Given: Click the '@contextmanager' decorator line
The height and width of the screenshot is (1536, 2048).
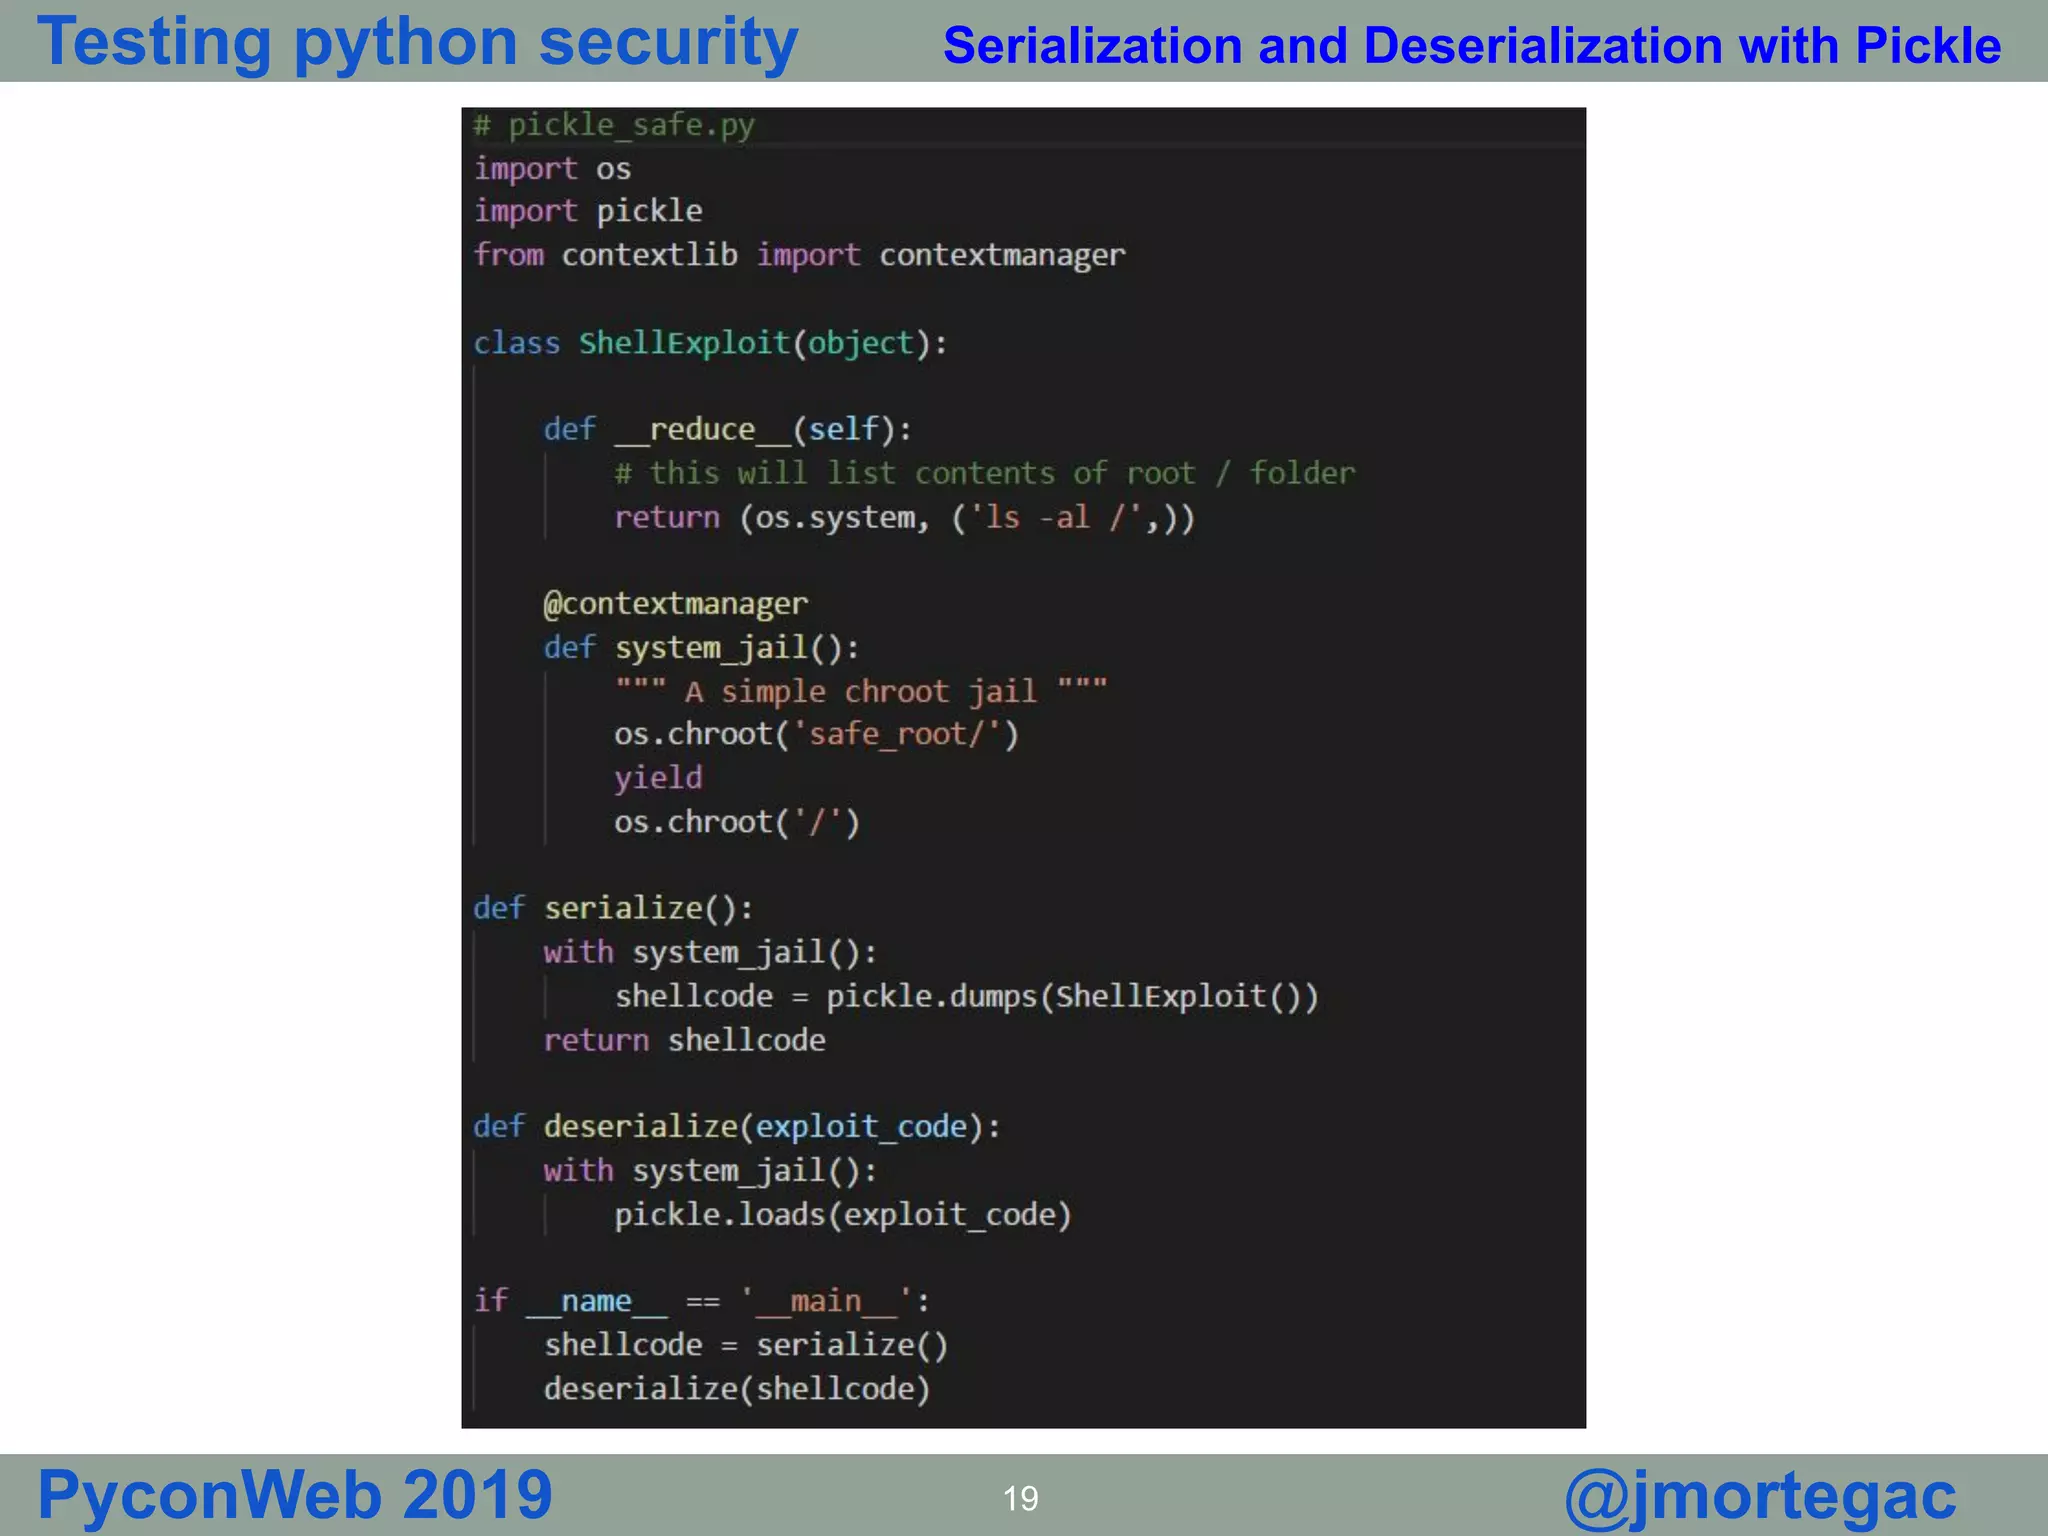Looking at the screenshot, I should (x=675, y=604).
